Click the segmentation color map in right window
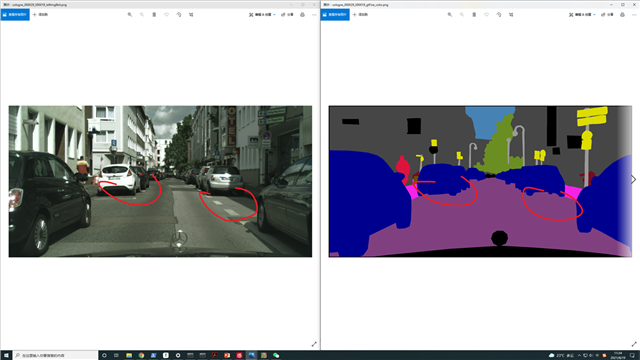Viewport: 640px width, 360px height. click(480, 181)
